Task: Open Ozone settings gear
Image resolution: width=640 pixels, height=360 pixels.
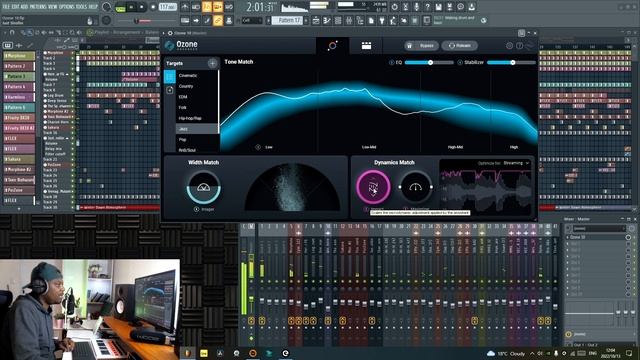Action: point(509,46)
